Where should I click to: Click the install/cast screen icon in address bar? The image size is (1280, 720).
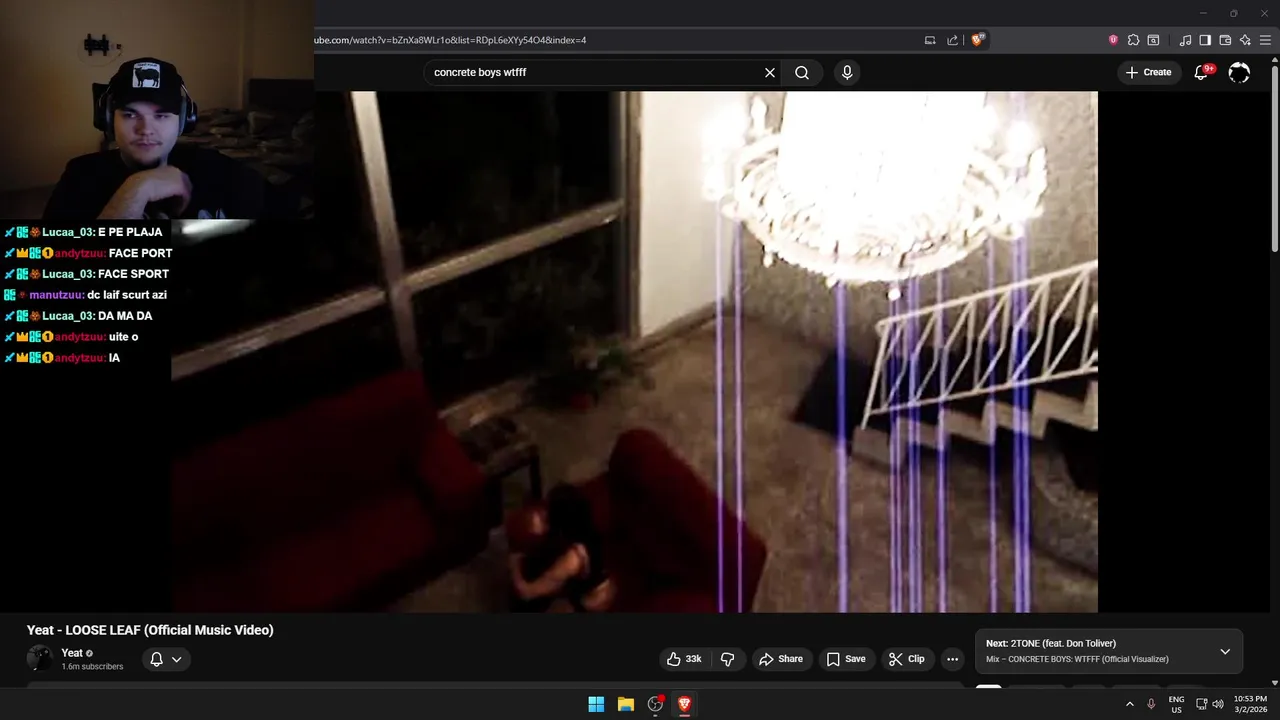(x=930, y=40)
